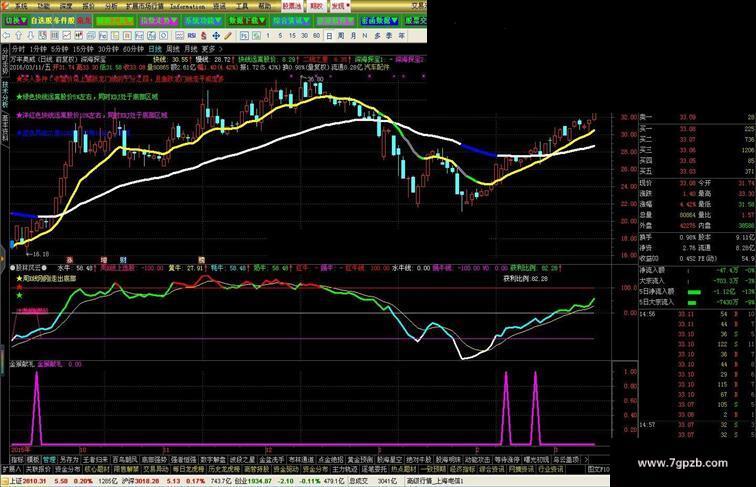
Task: Select the 管理 bottom tab
Action: pyautogui.click(x=49, y=460)
